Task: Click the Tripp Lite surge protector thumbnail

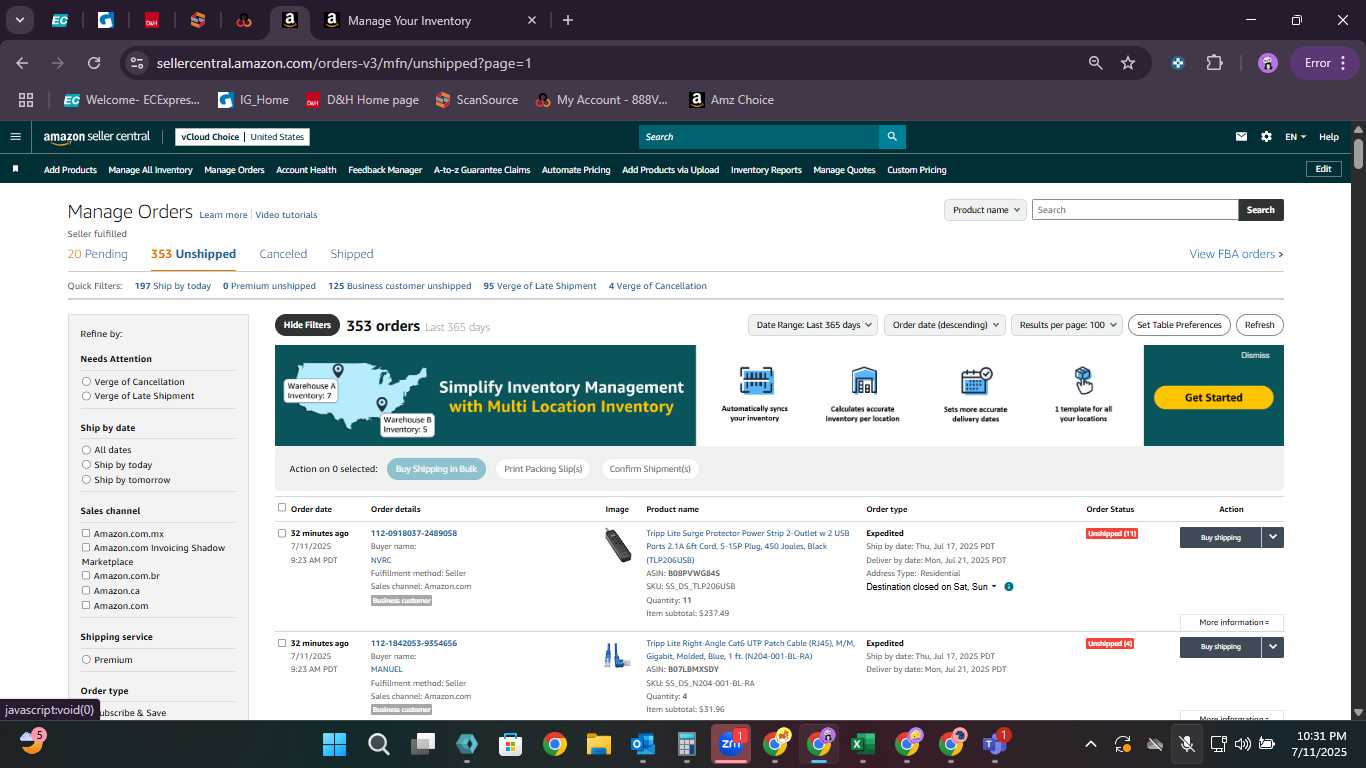Action: click(618, 546)
